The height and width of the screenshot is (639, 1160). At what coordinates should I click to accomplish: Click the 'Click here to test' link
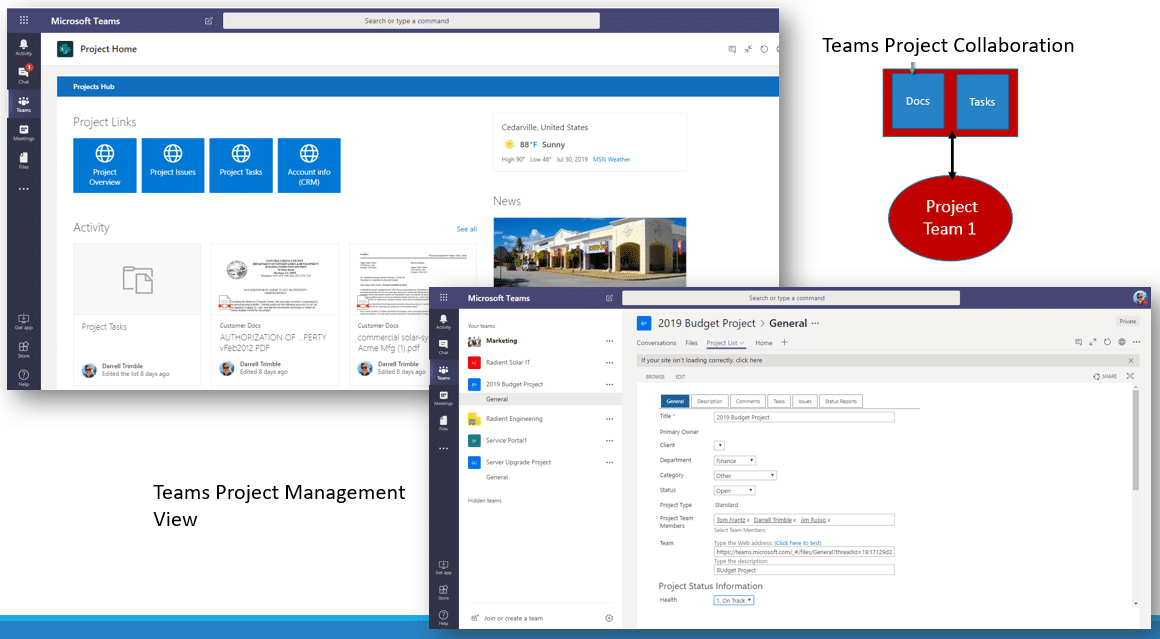pyautogui.click(x=798, y=543)
